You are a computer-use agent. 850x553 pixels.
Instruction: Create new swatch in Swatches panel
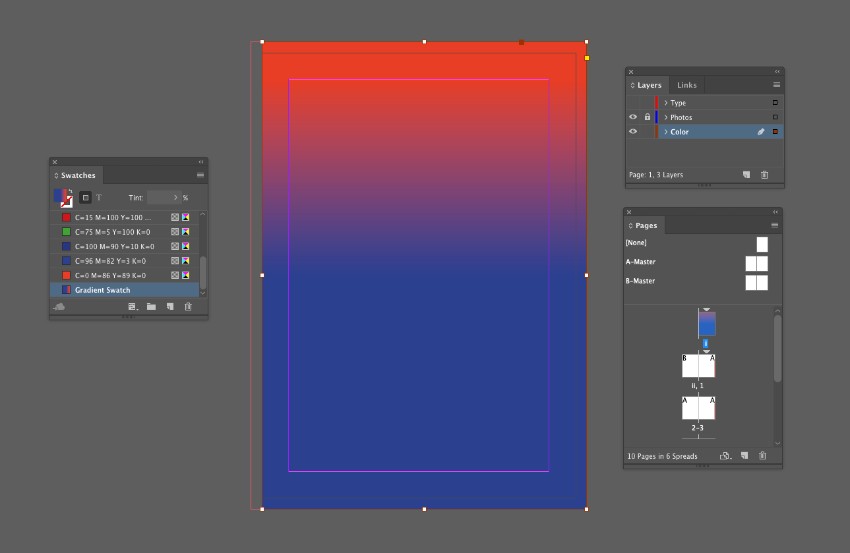(170, 307)
